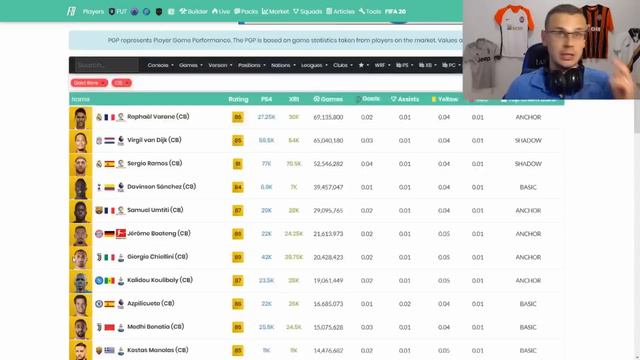Expand the Clubs filter dropdown
Viewport: 640px width, 360px height.
click(342, 65)
